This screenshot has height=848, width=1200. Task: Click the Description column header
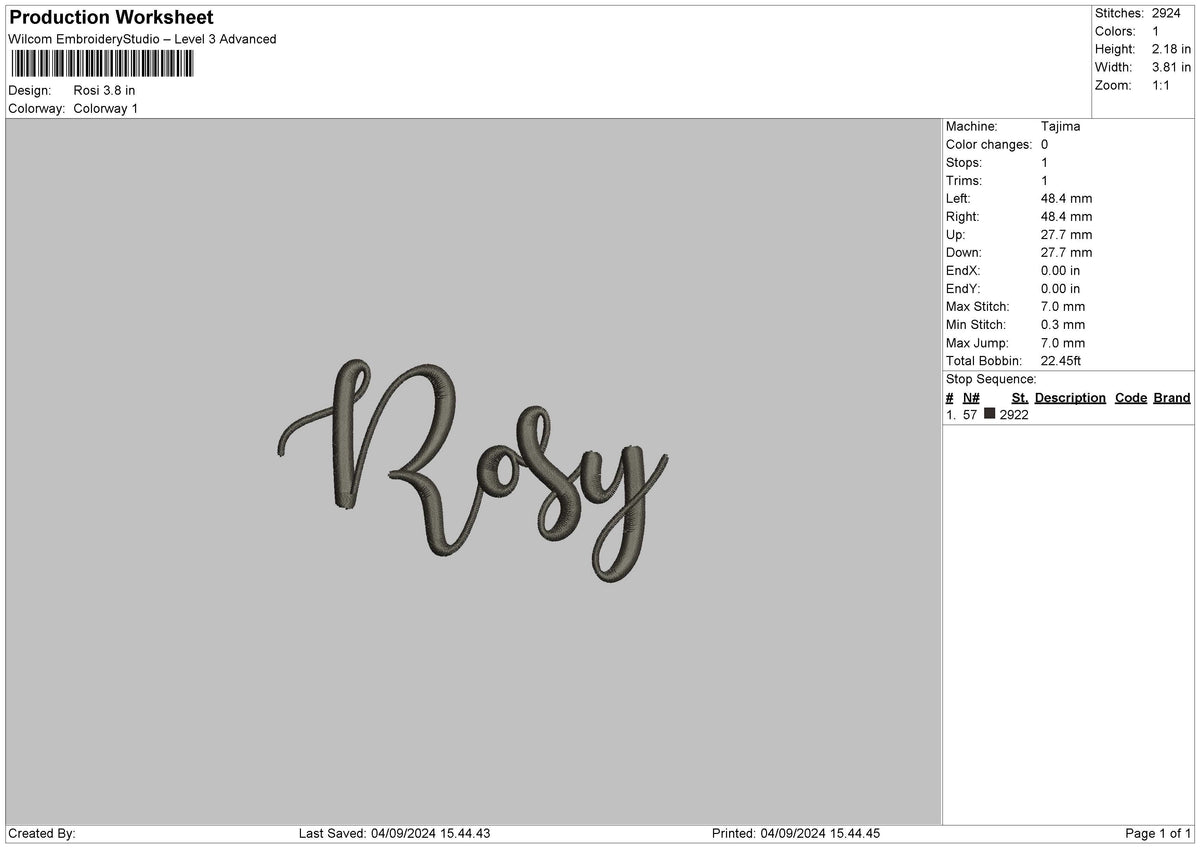1070,397
